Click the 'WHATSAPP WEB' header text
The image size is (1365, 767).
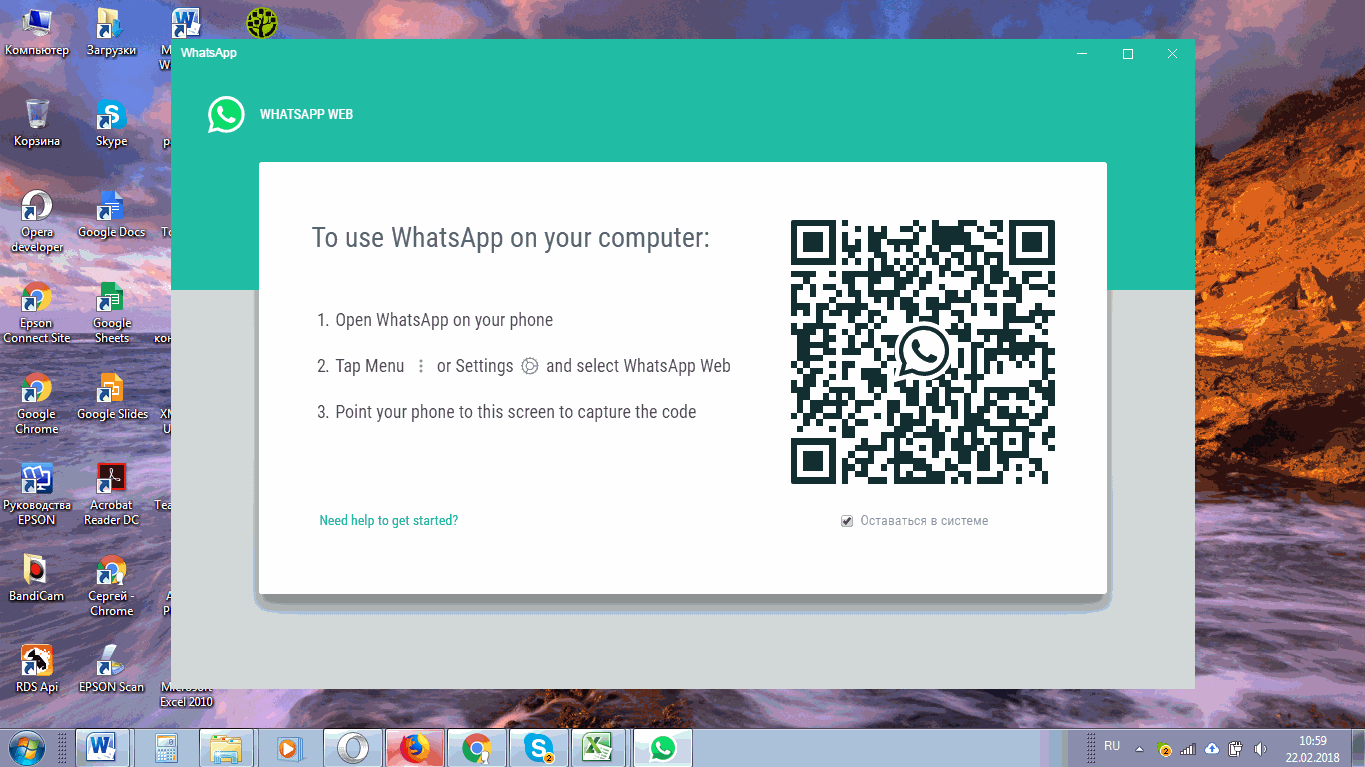click(x=306, y=115)
